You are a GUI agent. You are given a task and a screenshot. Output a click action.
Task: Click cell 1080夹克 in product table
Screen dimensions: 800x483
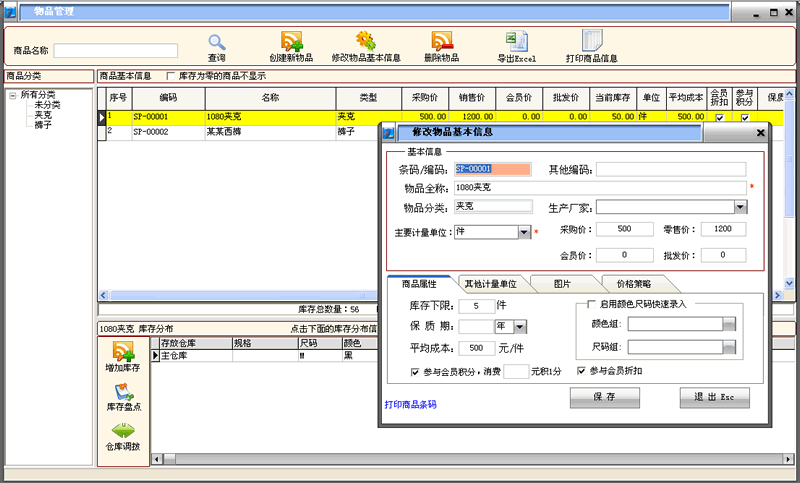click(x=270, y=117)
